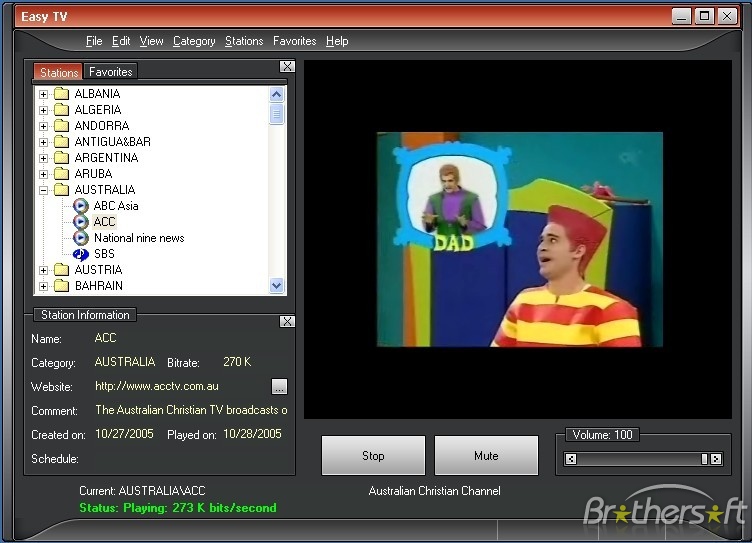This screenshot has height=543, width=752.
Task: Click the Australian Christian Channel caption
Action: coord(435,491)
